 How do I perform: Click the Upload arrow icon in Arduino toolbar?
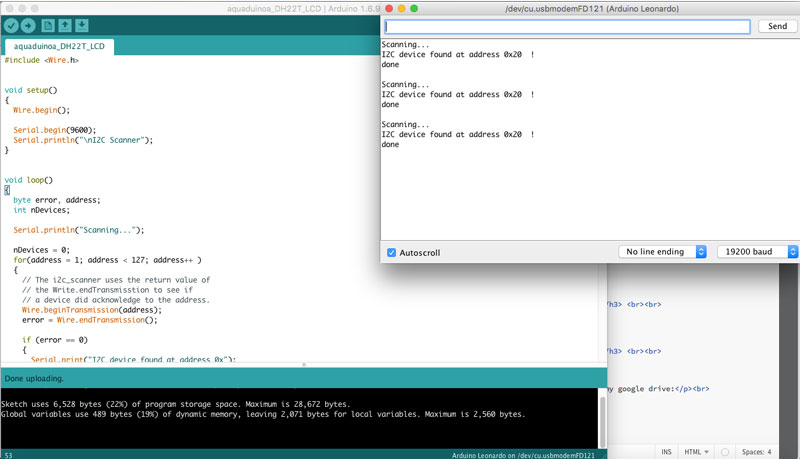28,26
